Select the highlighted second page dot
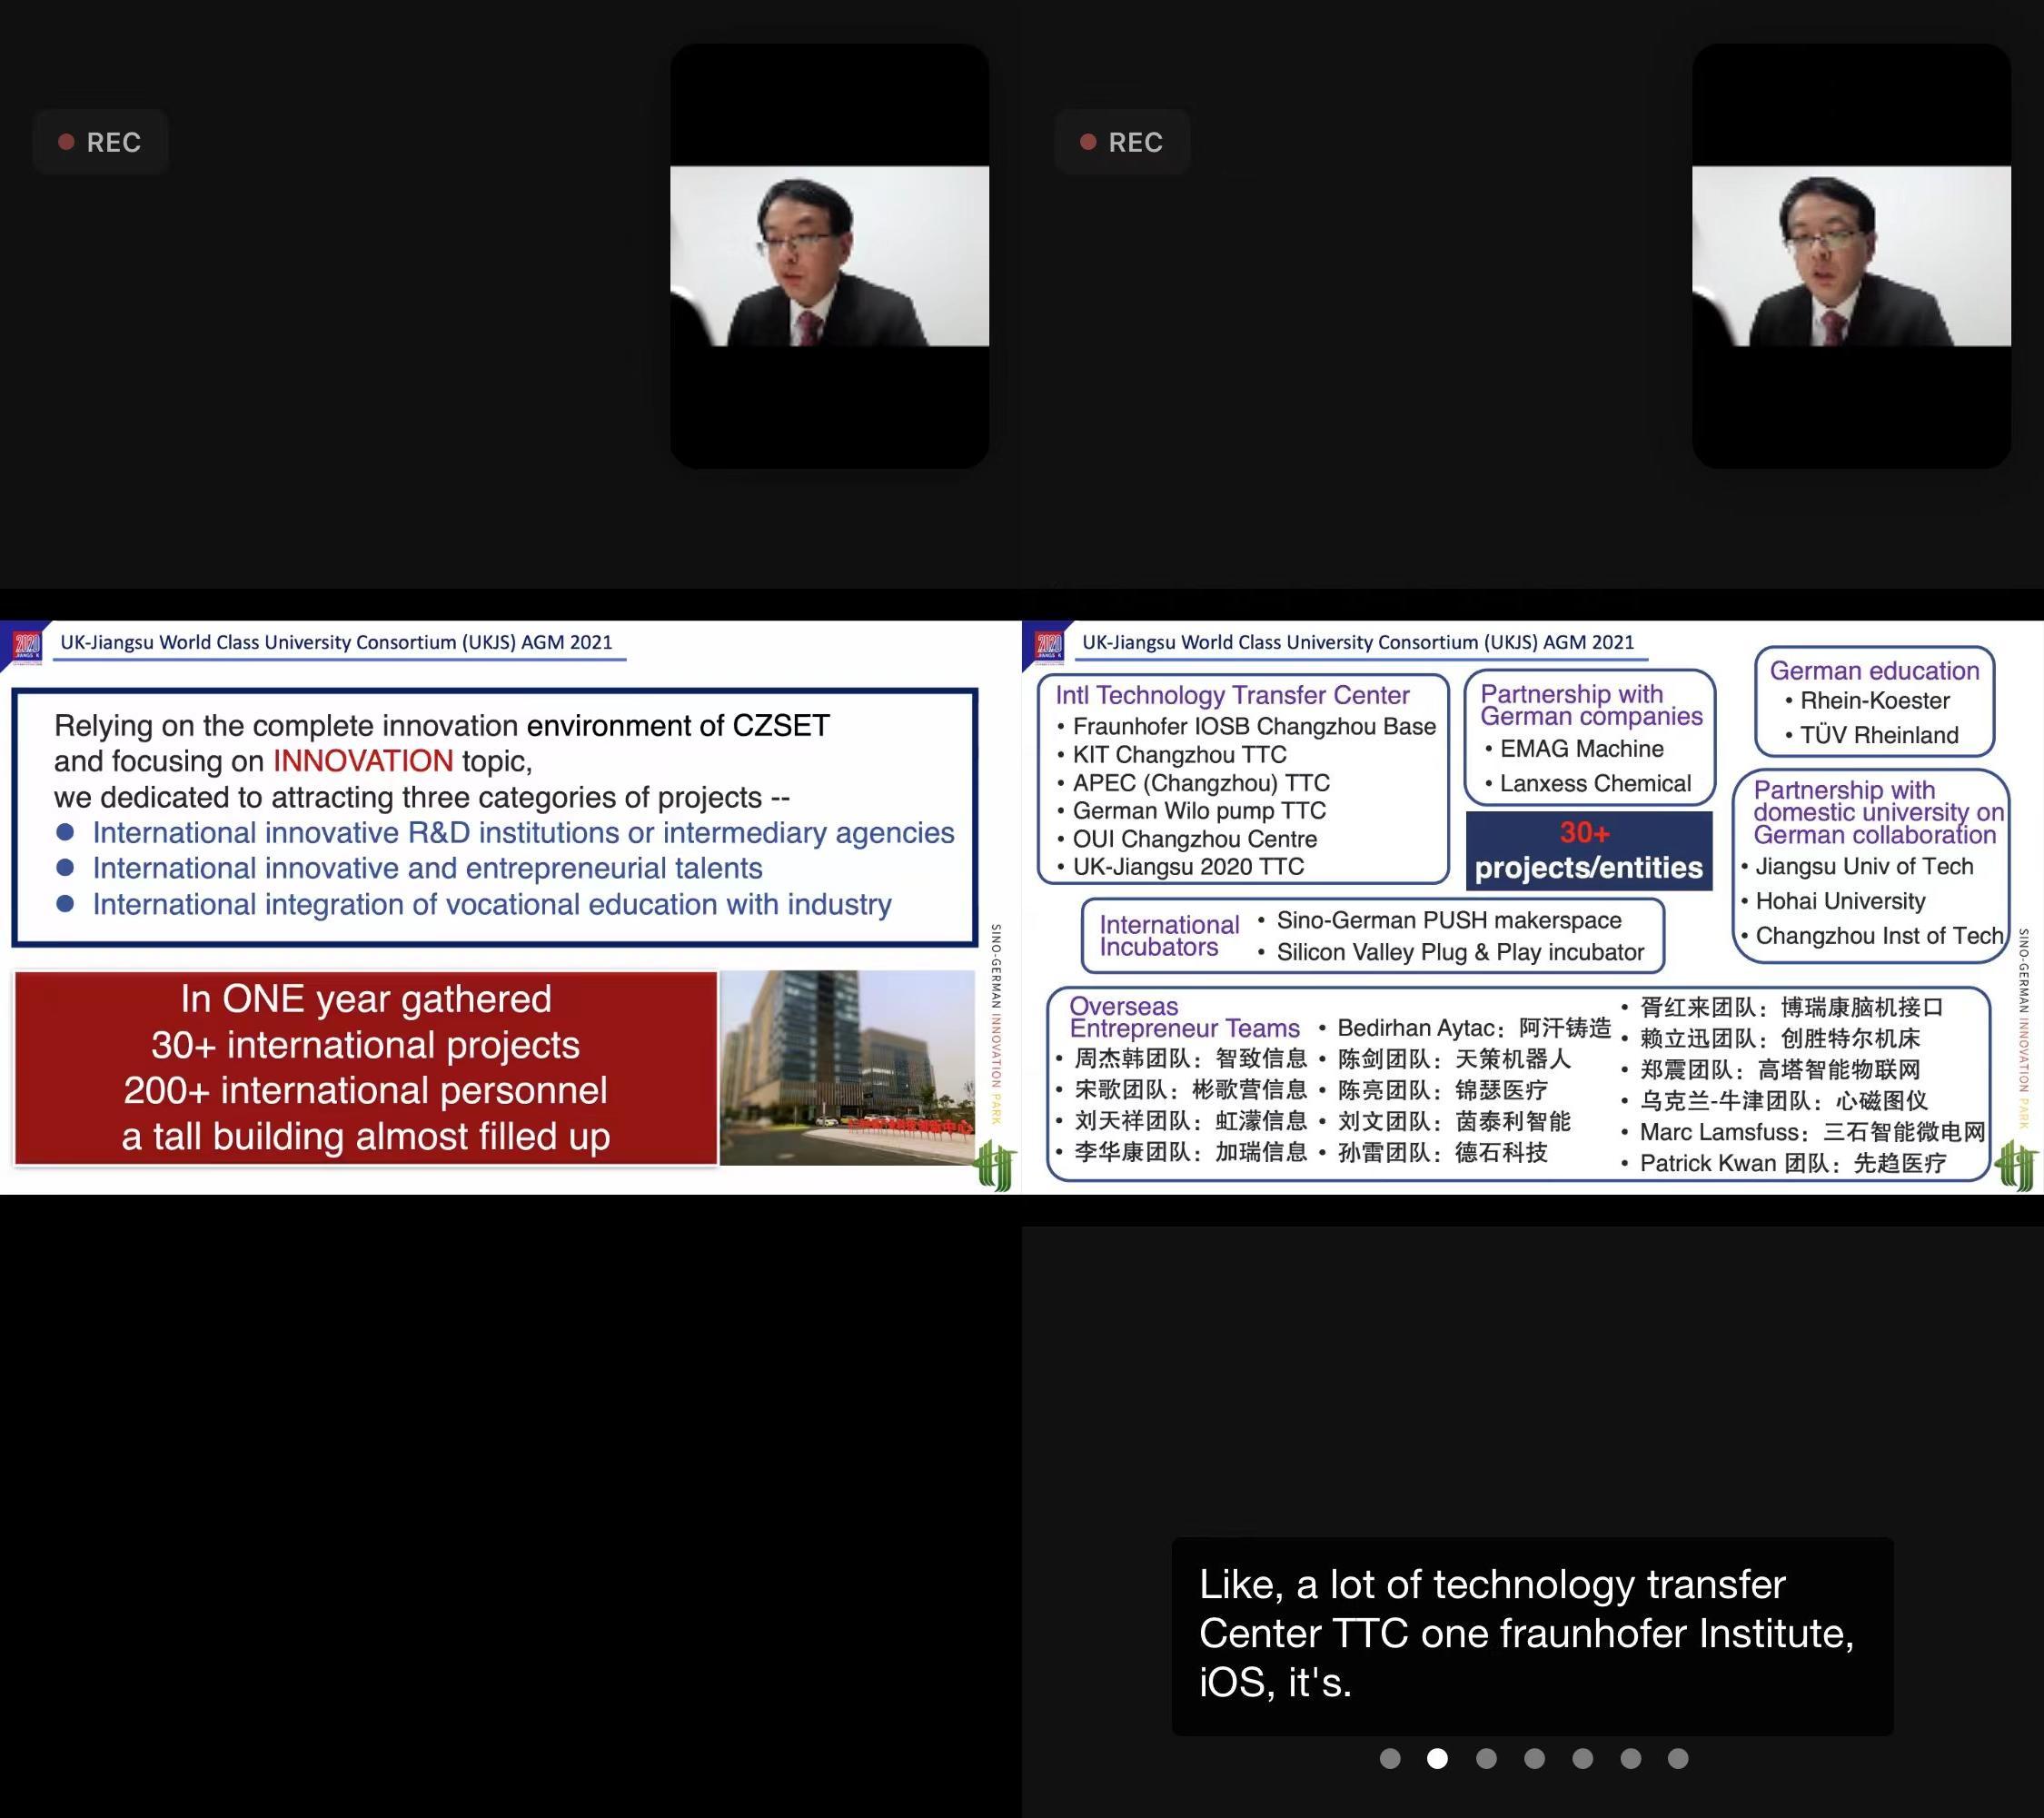Viewport: 2044px width, 1818px height. click(x=1437, y=1758)
